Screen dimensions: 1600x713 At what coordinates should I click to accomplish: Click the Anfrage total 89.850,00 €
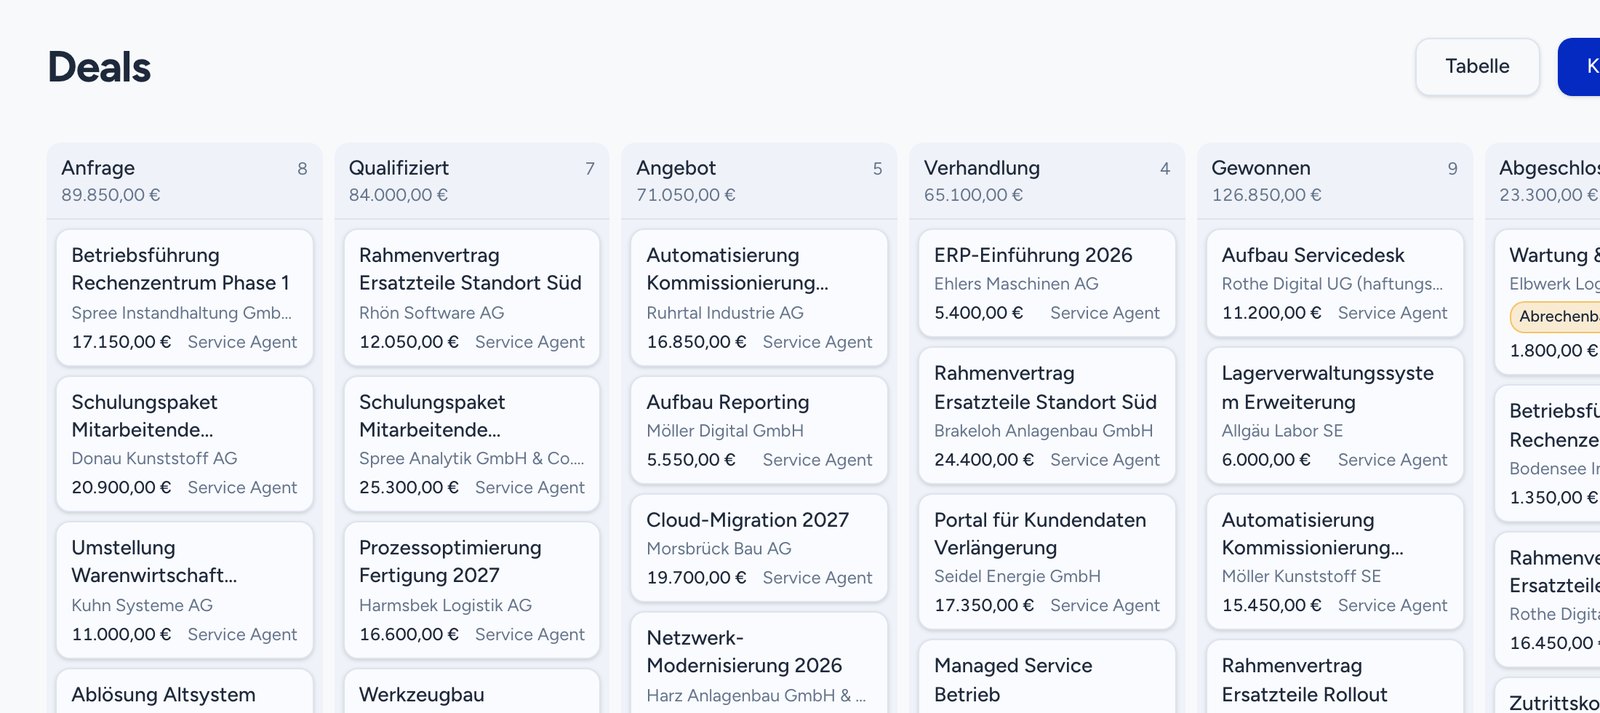point(111,195)
